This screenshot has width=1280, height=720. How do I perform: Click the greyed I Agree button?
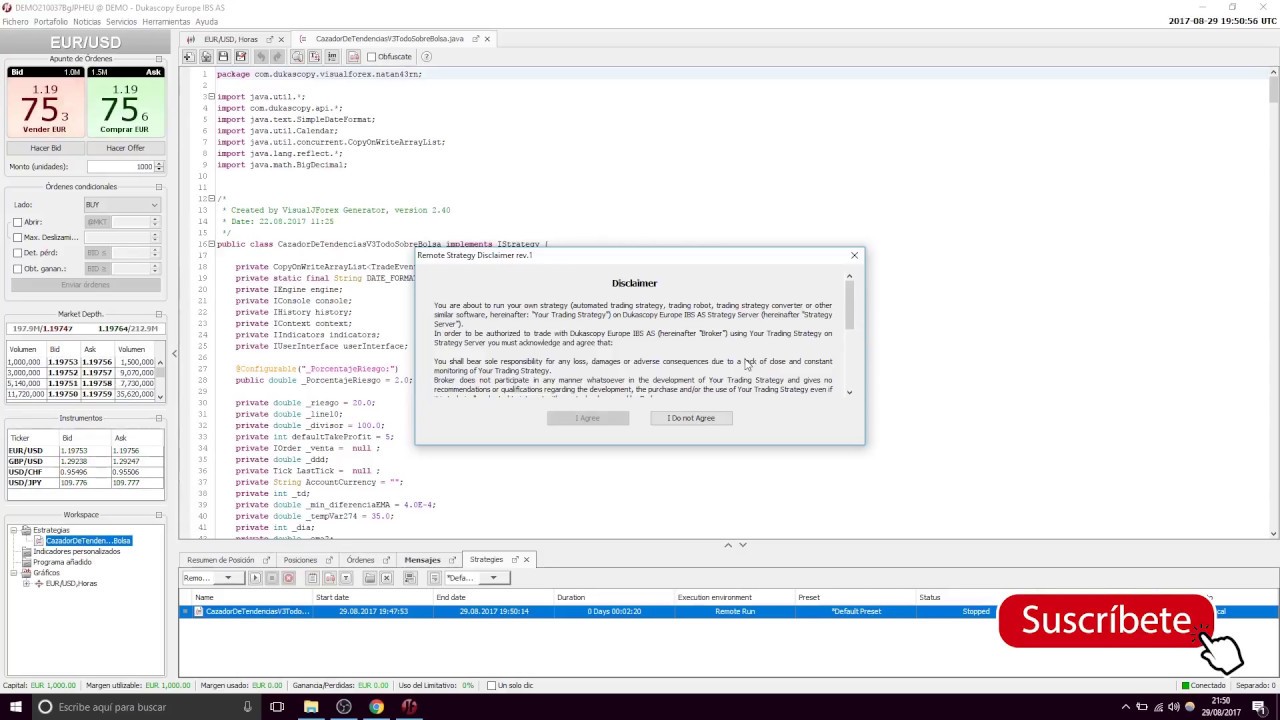588,418
